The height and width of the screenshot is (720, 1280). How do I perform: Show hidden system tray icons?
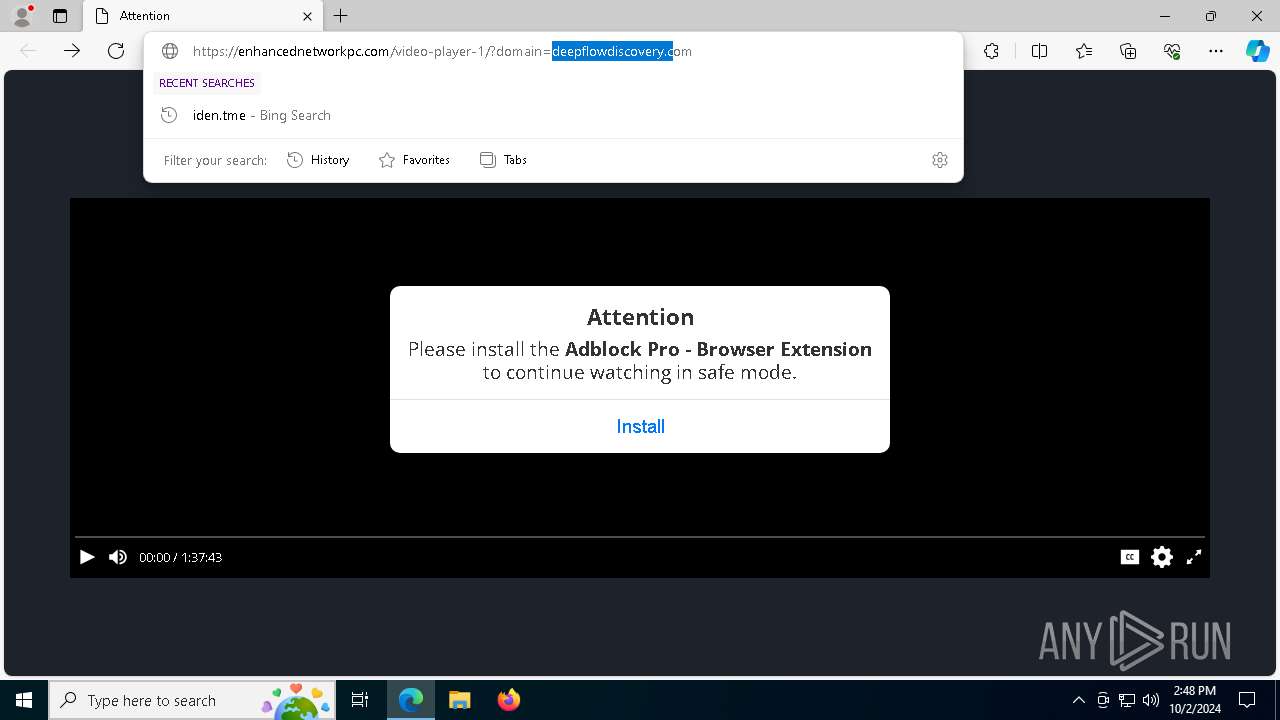pos(1078,700)
